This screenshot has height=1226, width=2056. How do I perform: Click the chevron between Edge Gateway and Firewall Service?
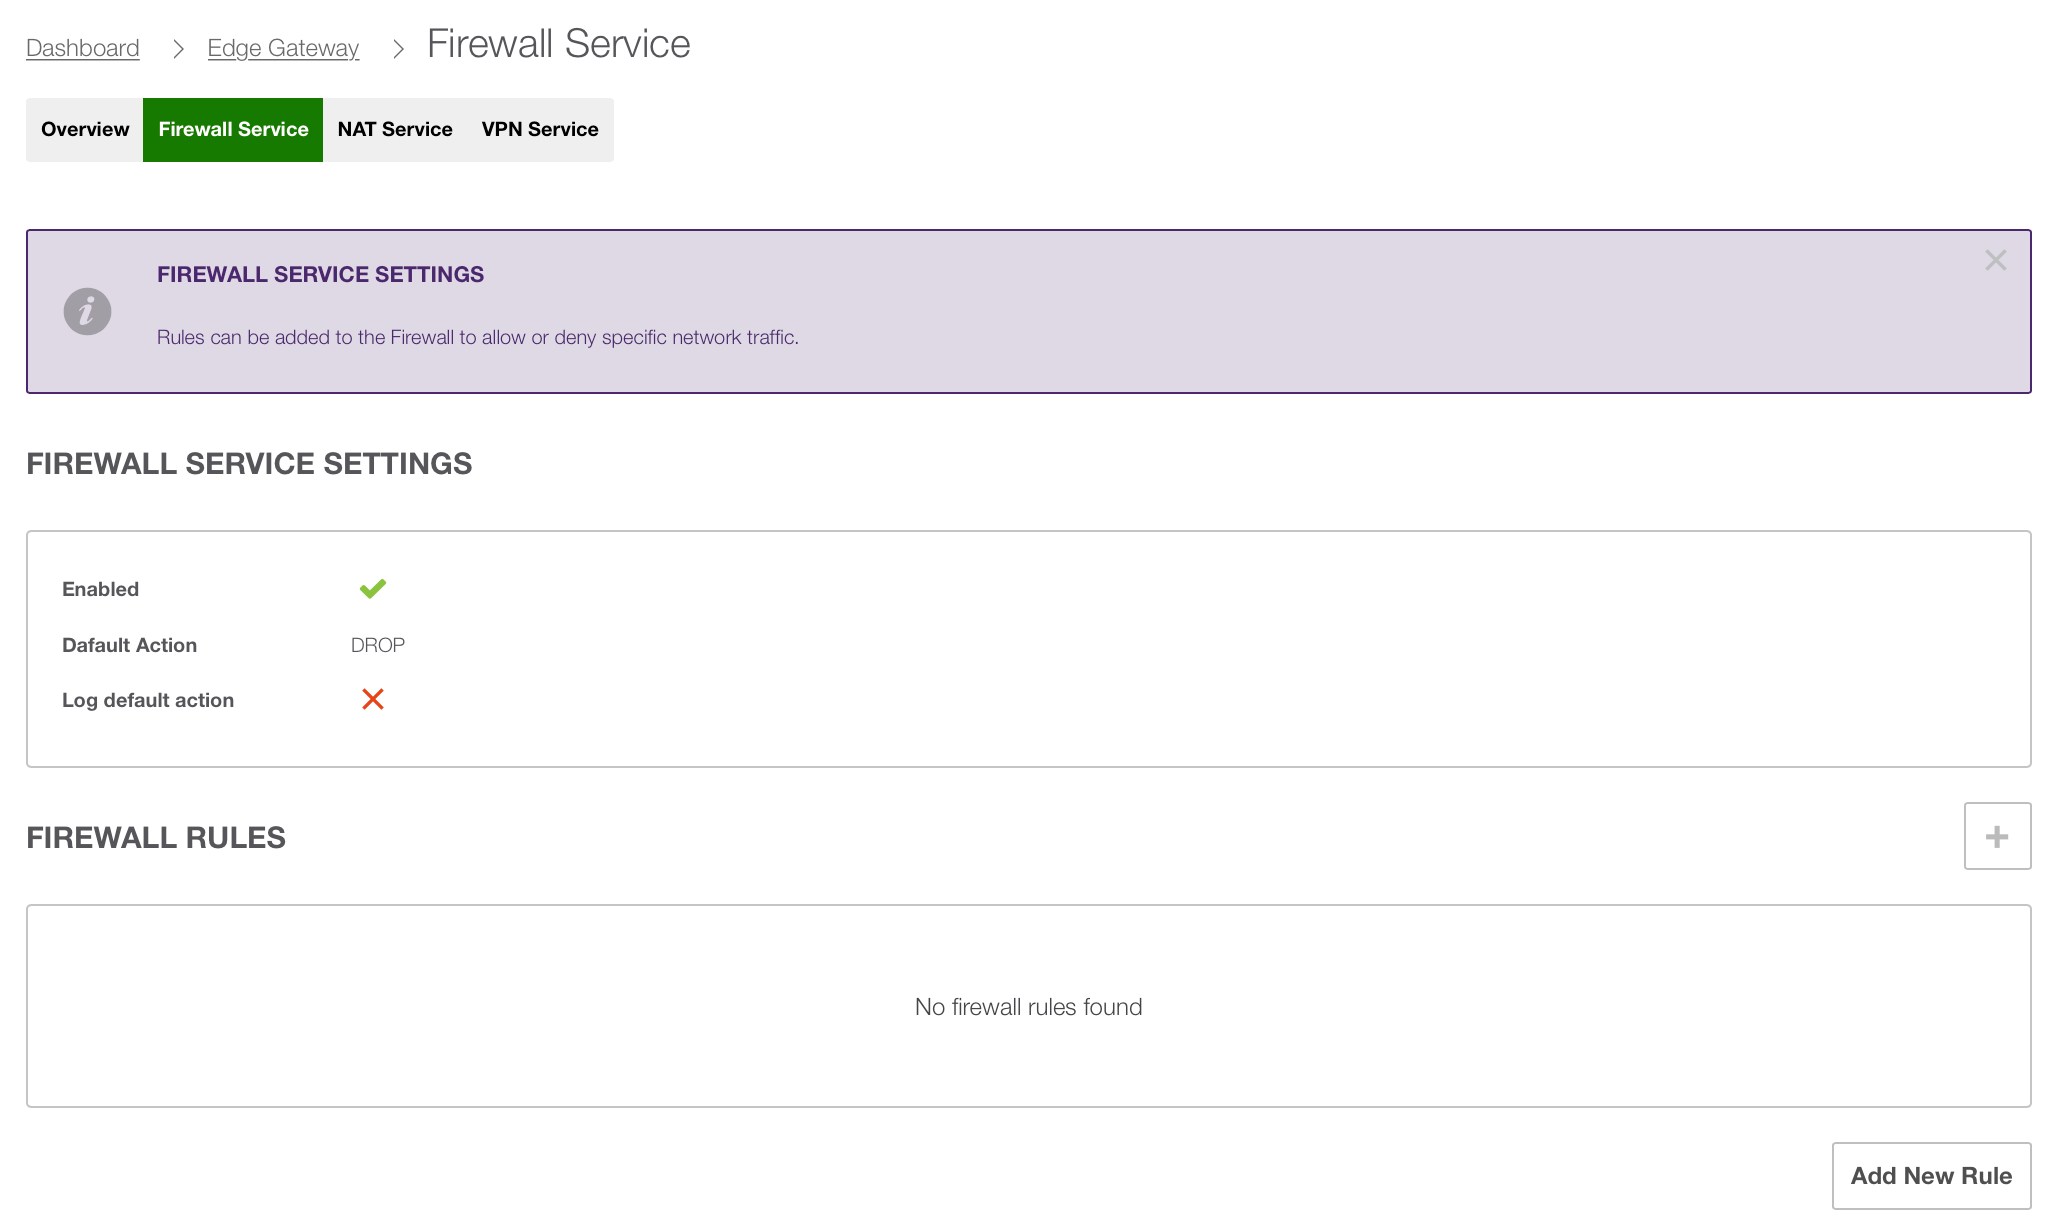click(397, 47)
